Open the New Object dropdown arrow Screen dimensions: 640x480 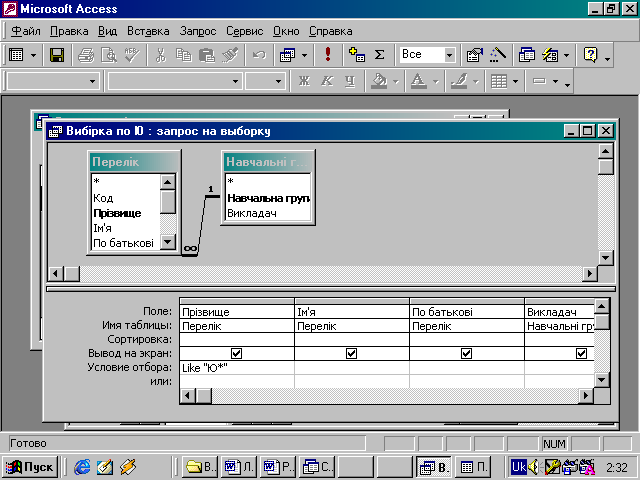[567, 55]
